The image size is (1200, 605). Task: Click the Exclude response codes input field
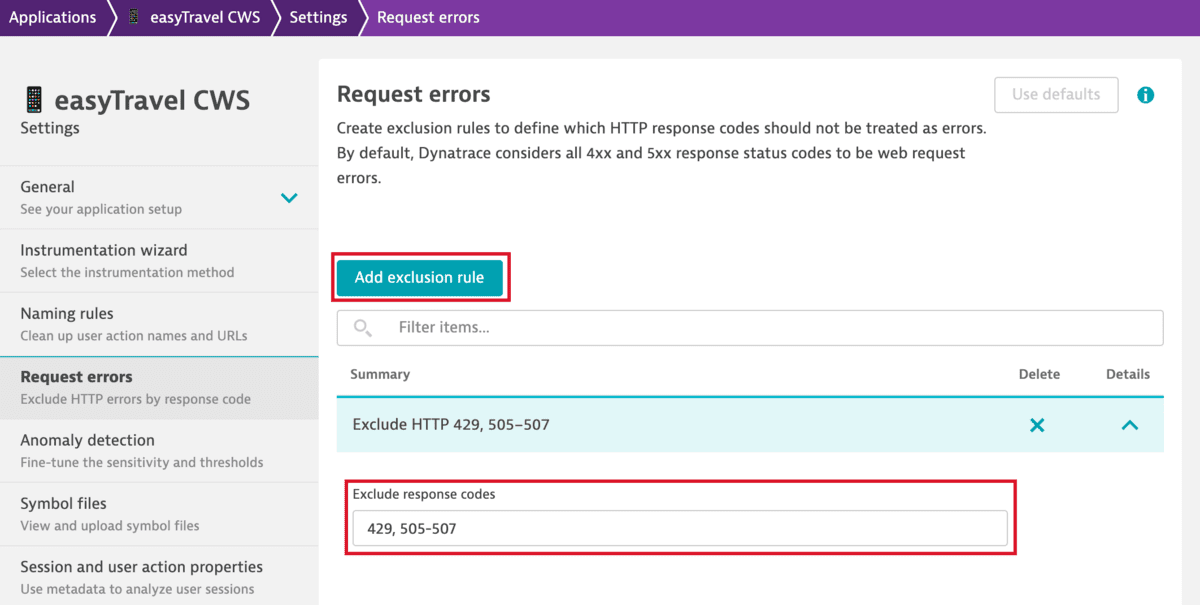point(680,528)
